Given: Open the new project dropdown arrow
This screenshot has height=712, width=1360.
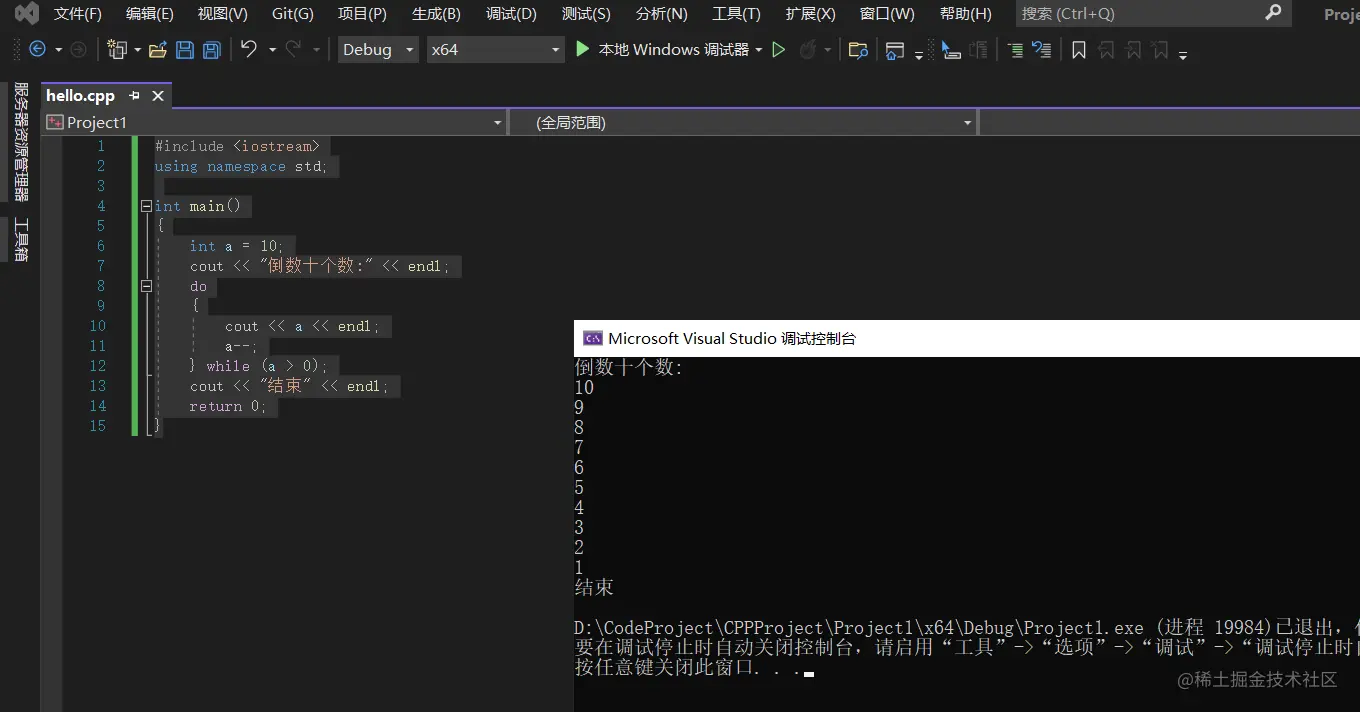Looking at the screenshot, I should click(x=137, y=49).
